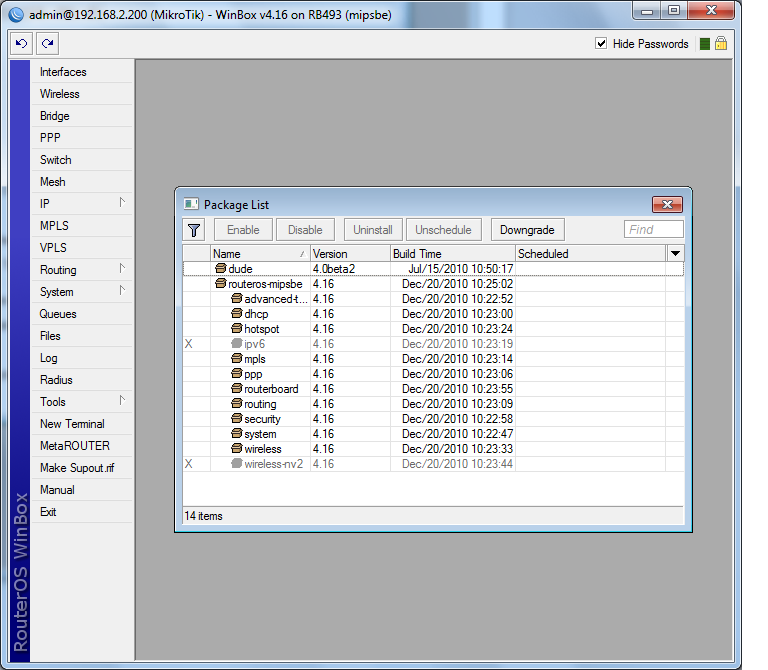Click the advanced-t... package icon
768x670 pixels.
(237, 298)
